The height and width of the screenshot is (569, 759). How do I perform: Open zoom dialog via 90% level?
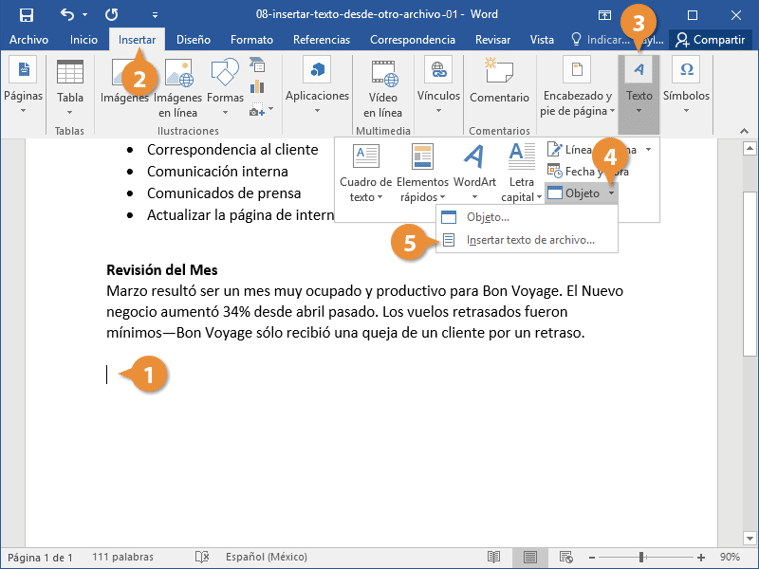(x=729, y=557)
